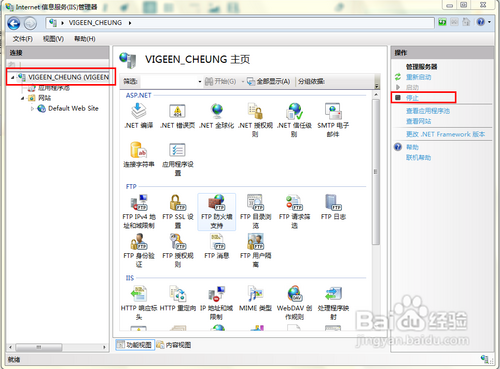The image size is (500, 369).
Task: Open the 筛选 filter dropdown arrow
Action: point(200,81)
